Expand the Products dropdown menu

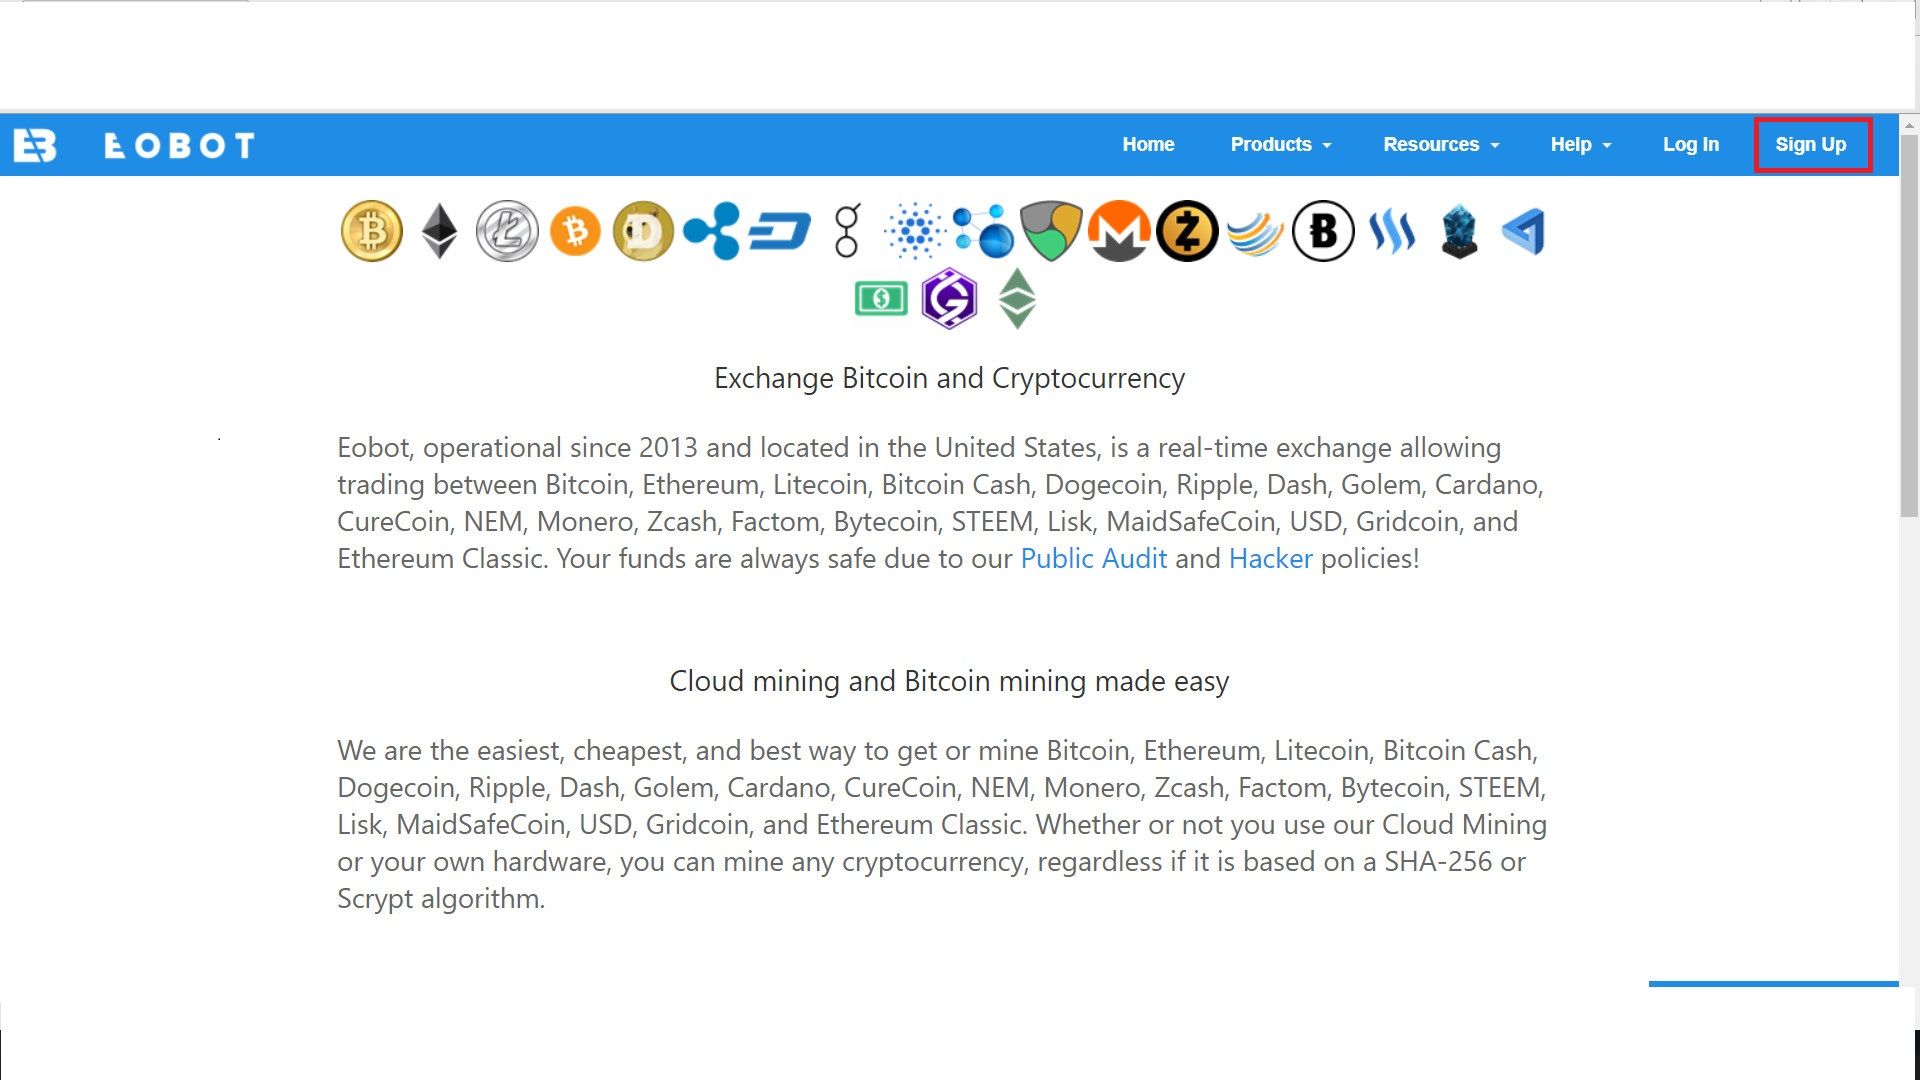[1281, 144]
